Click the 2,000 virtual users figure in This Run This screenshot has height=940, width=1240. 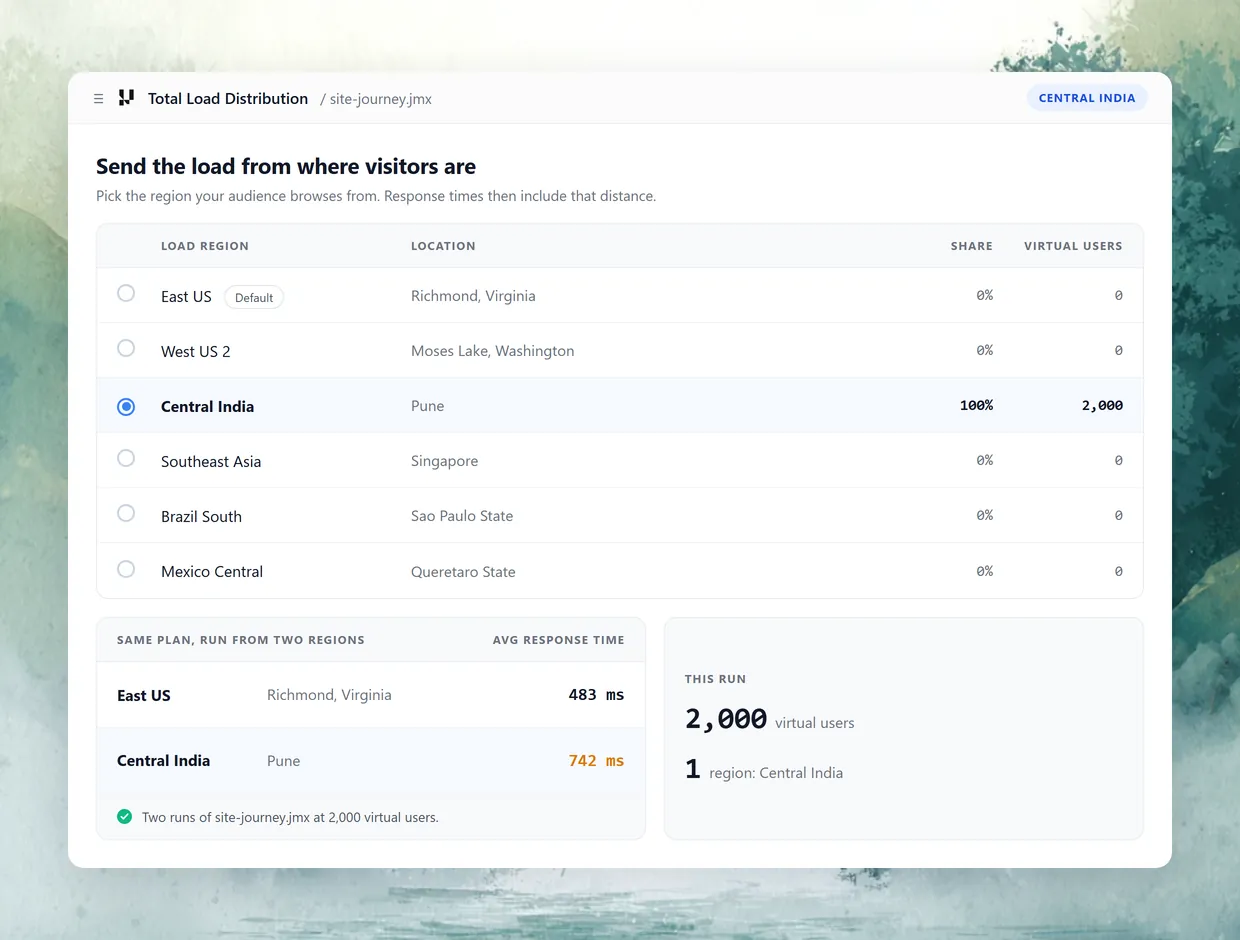click(726, 719)
